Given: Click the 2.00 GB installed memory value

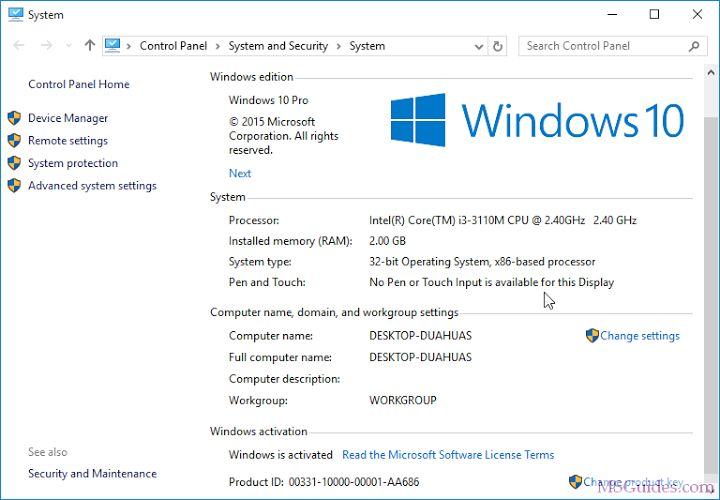Looking at the screenshot, I should (x=388, y=241).
